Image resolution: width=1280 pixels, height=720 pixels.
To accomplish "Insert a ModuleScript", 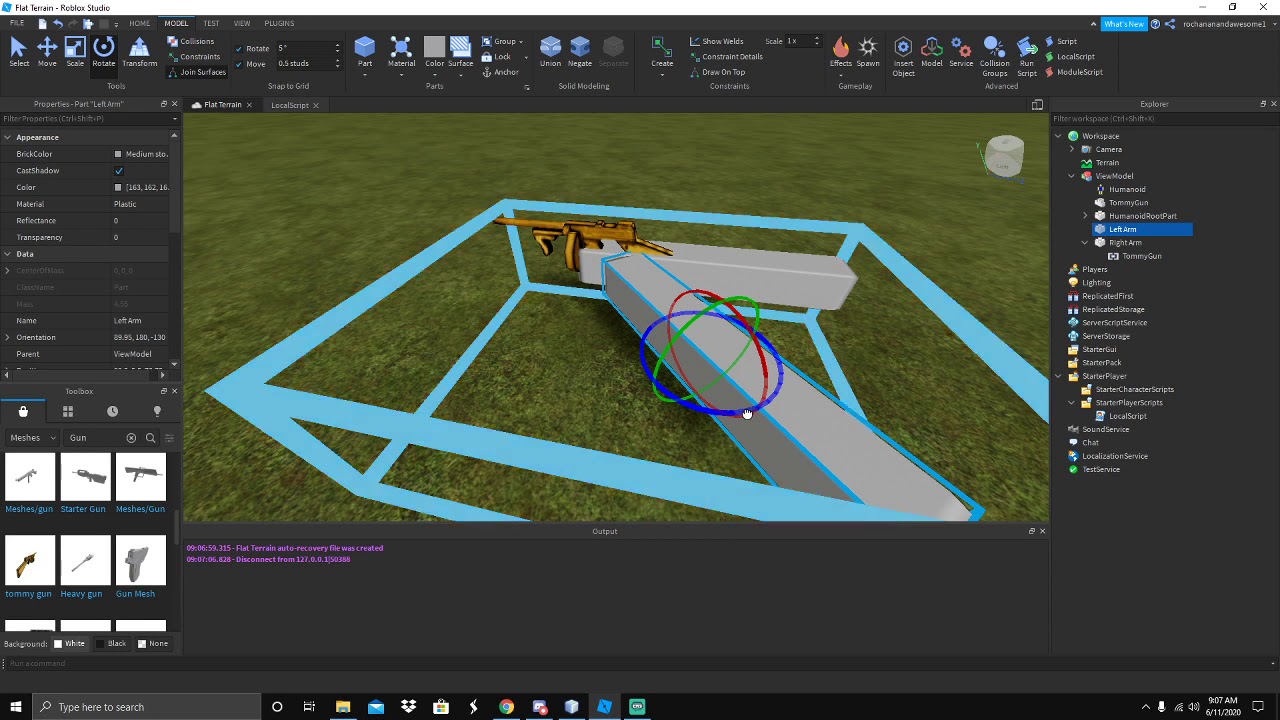I will pos(1073,72).
